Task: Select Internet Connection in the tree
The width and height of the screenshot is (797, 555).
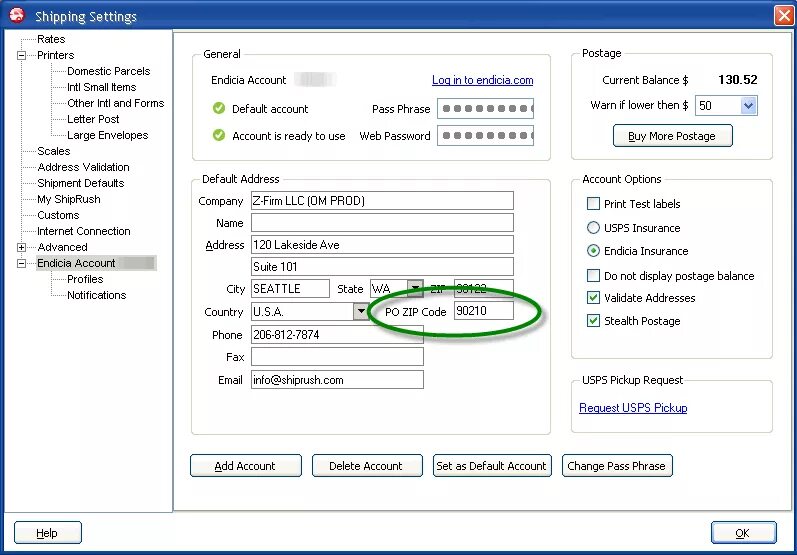Action: (84, 231)
